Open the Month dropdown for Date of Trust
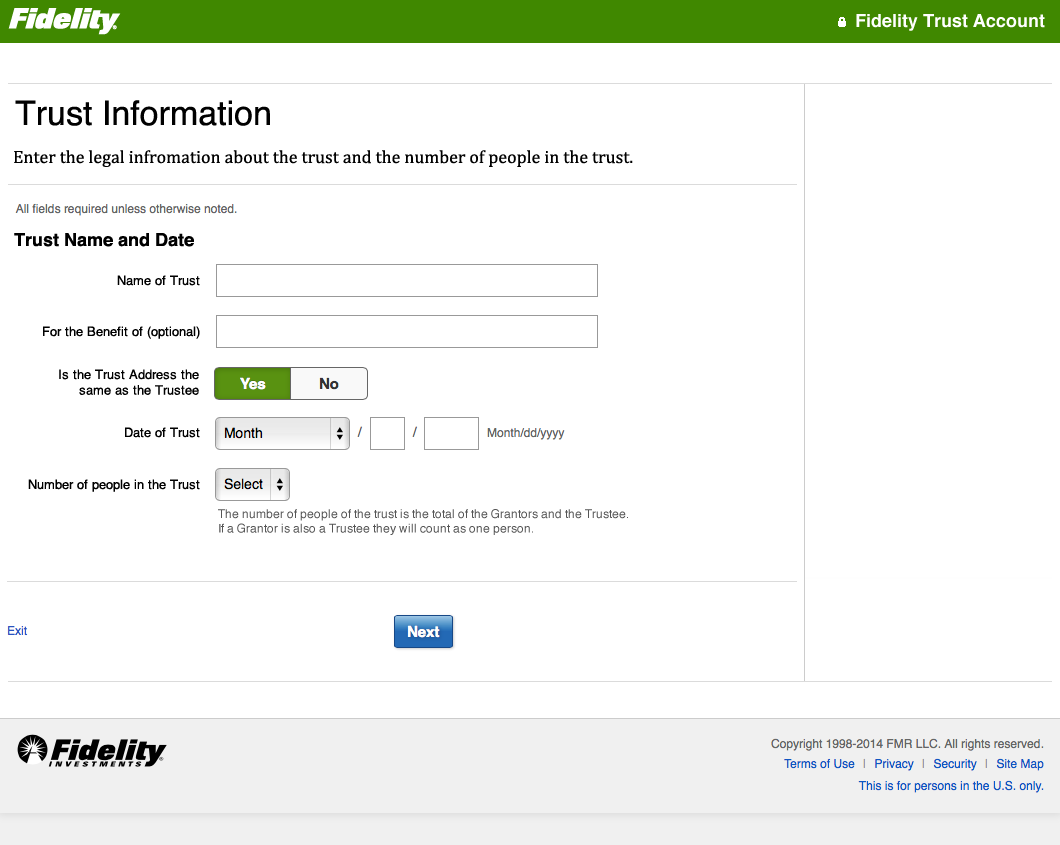 [x=283, y=433]
